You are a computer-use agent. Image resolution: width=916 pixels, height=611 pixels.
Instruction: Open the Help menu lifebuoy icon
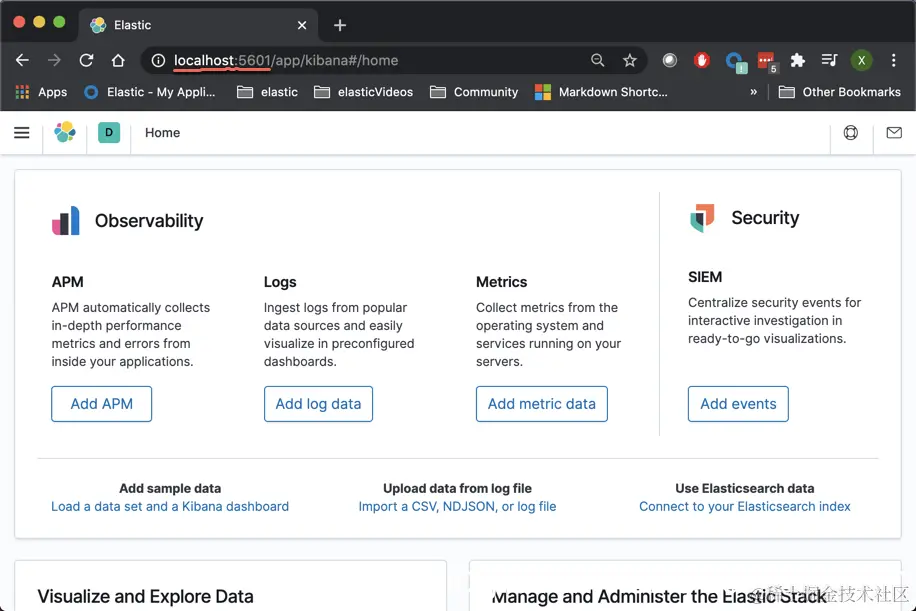[851, 133]
